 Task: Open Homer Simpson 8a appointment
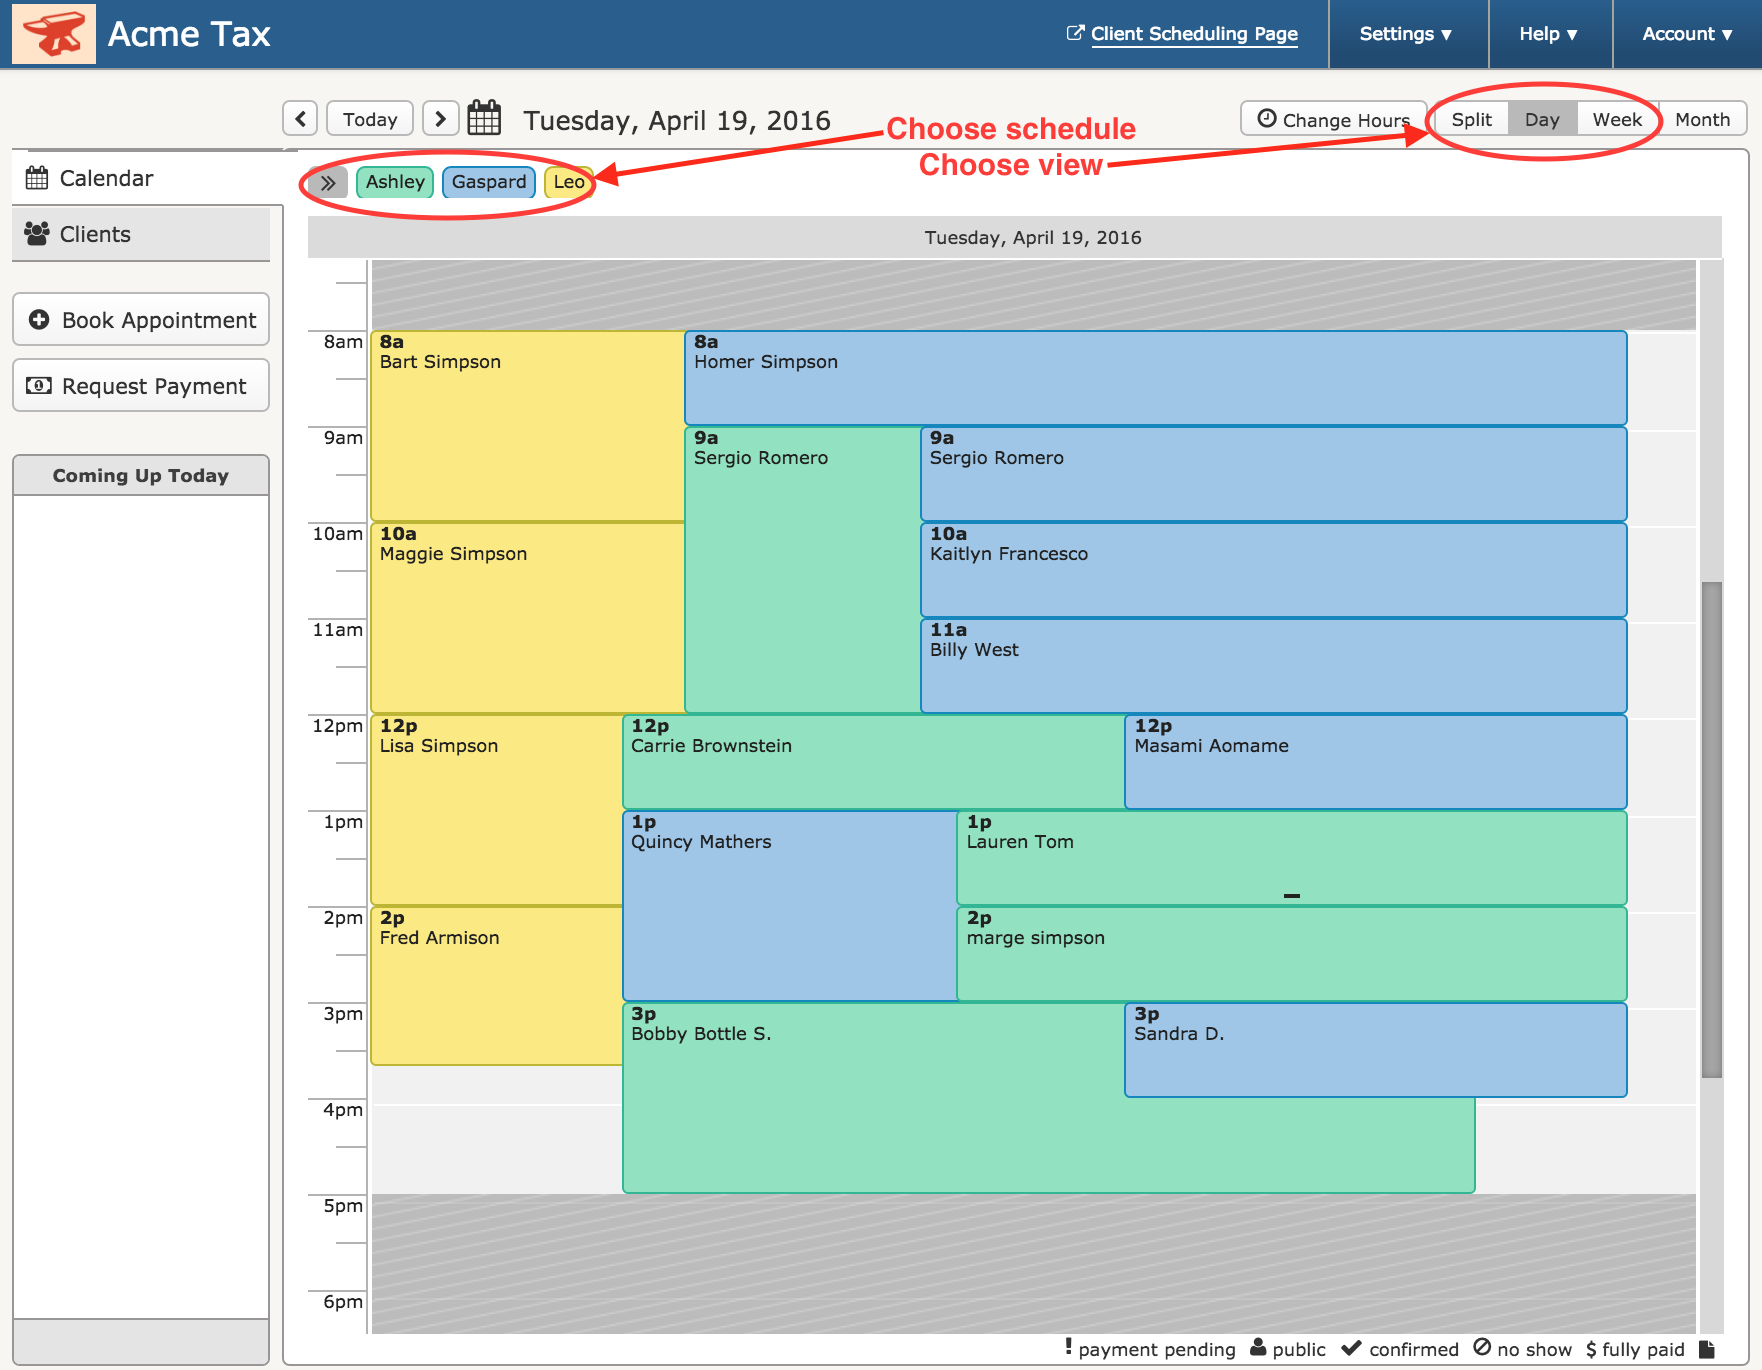coord(1156,378)
